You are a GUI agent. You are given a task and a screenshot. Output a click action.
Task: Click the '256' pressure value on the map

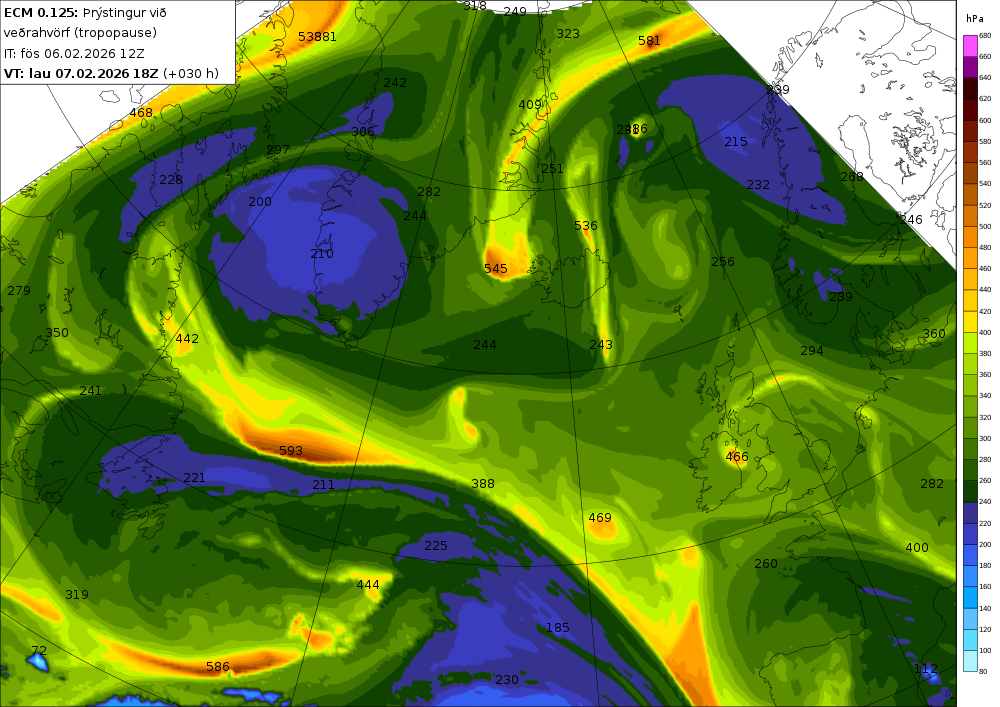click(x=723, y=262)
